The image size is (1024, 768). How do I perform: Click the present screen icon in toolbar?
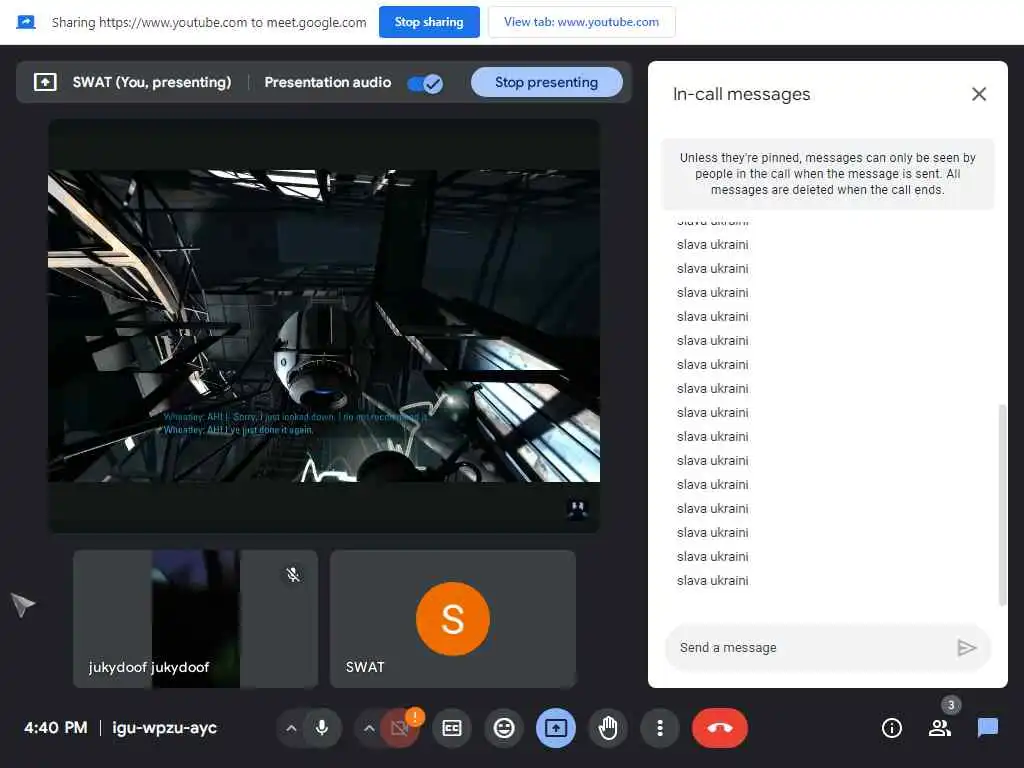pyautogui.click(x=556, y=728)
